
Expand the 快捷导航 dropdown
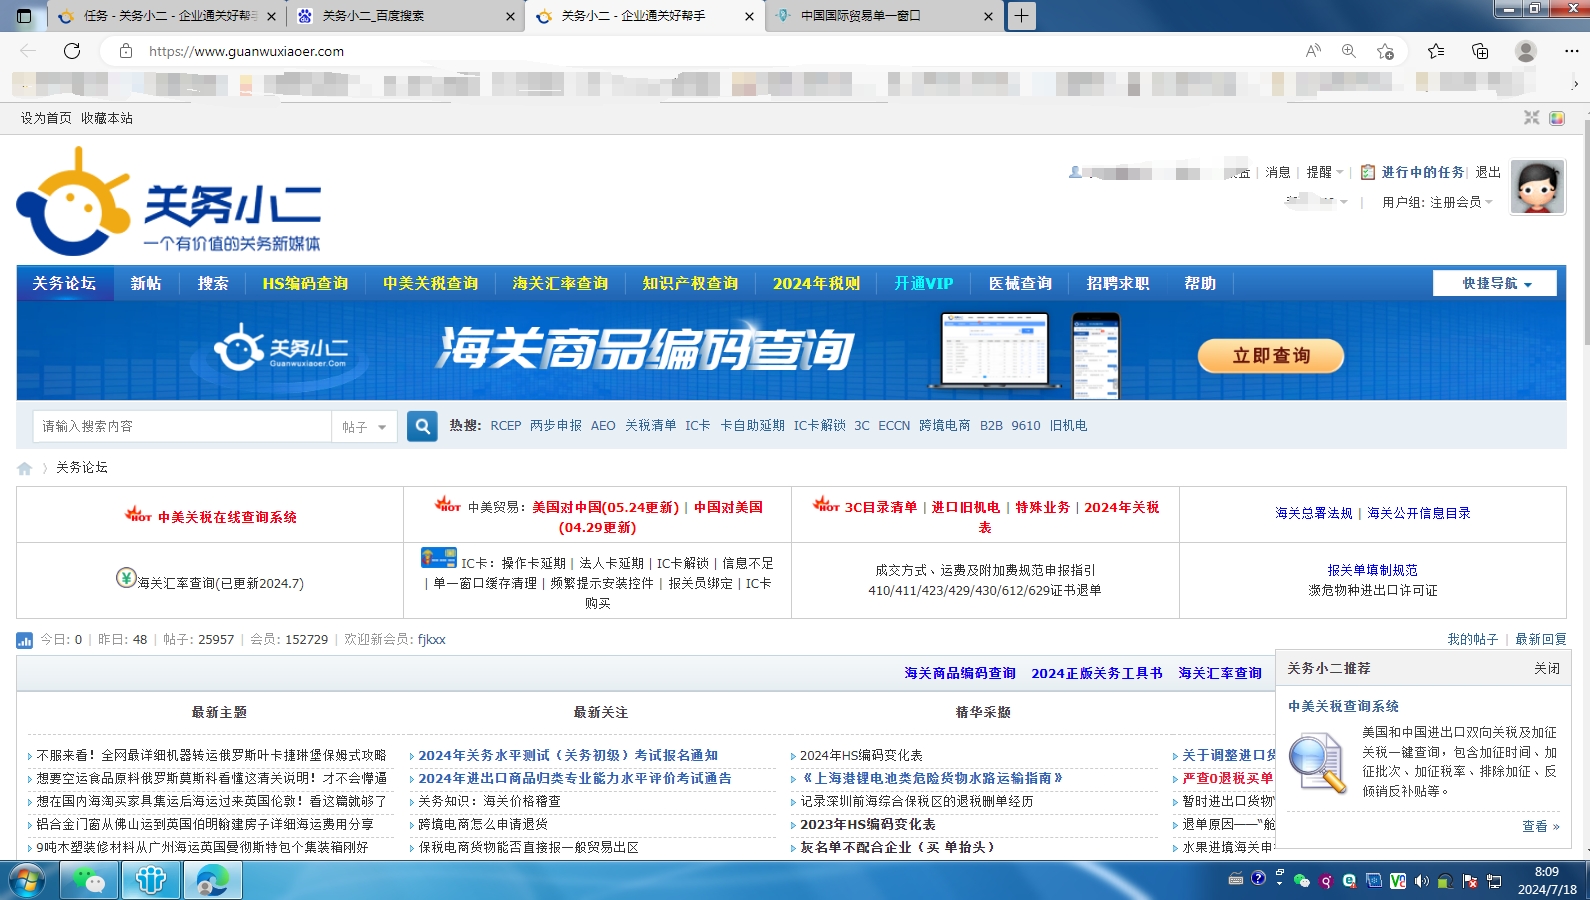1495,283
